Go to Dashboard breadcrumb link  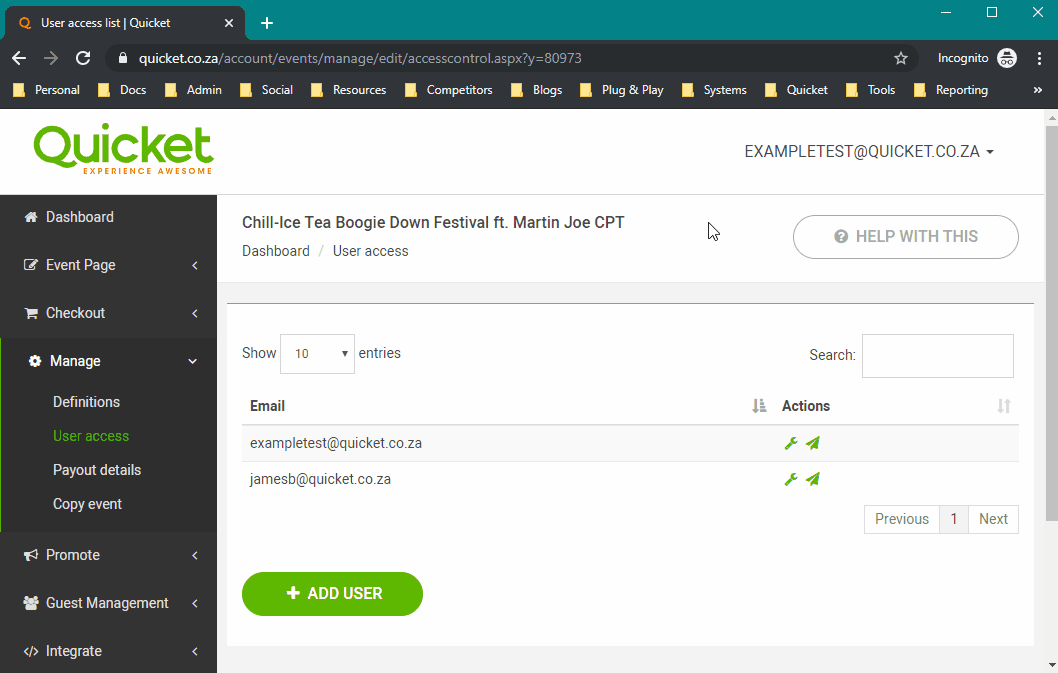tap(276, 251)
